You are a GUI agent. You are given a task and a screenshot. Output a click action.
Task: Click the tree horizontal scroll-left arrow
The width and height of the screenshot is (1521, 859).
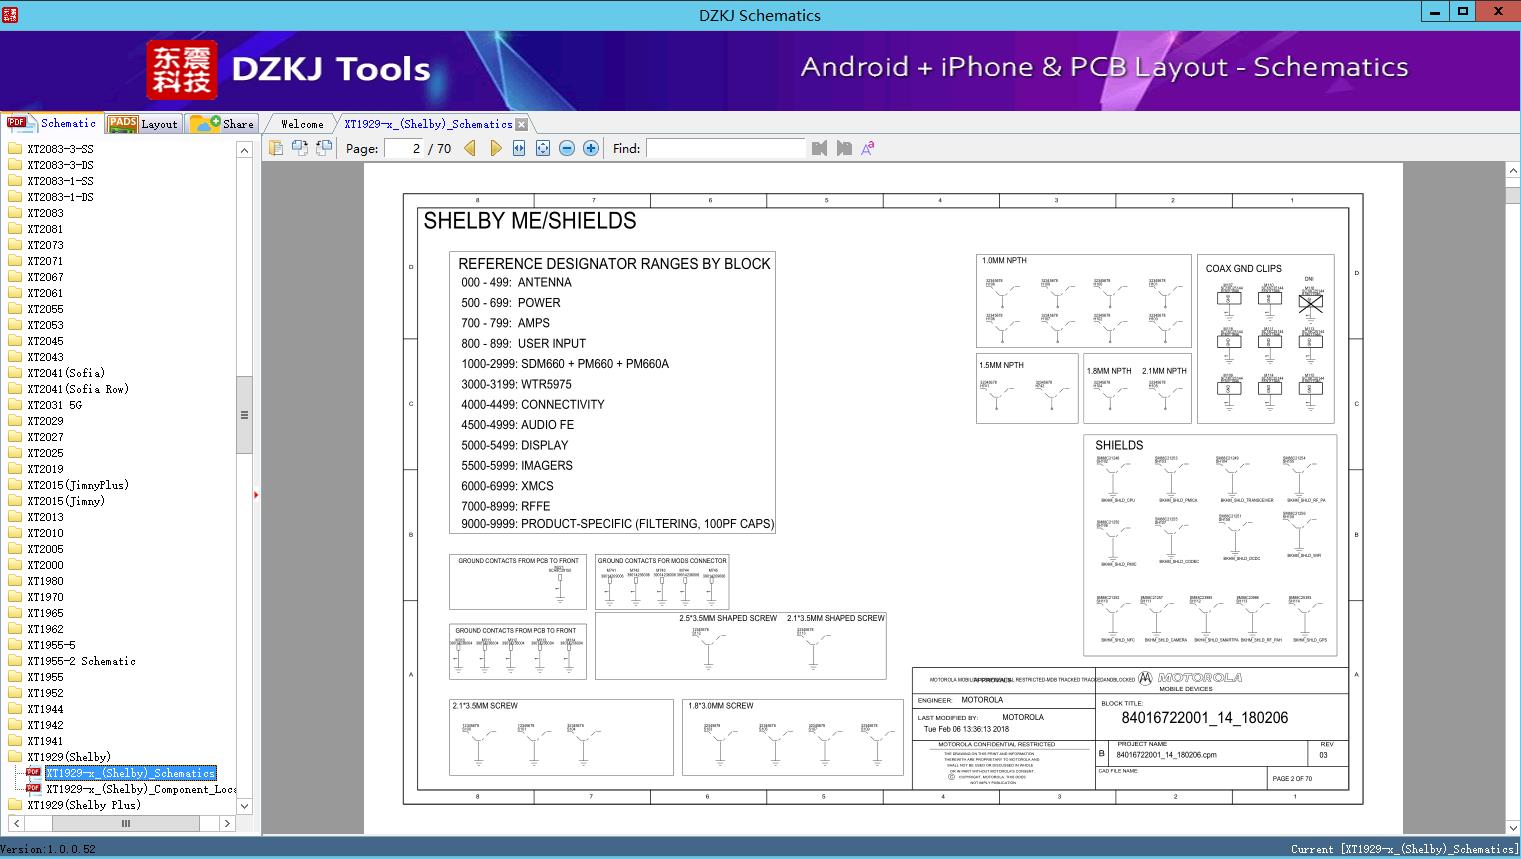[x=16, y=823]
